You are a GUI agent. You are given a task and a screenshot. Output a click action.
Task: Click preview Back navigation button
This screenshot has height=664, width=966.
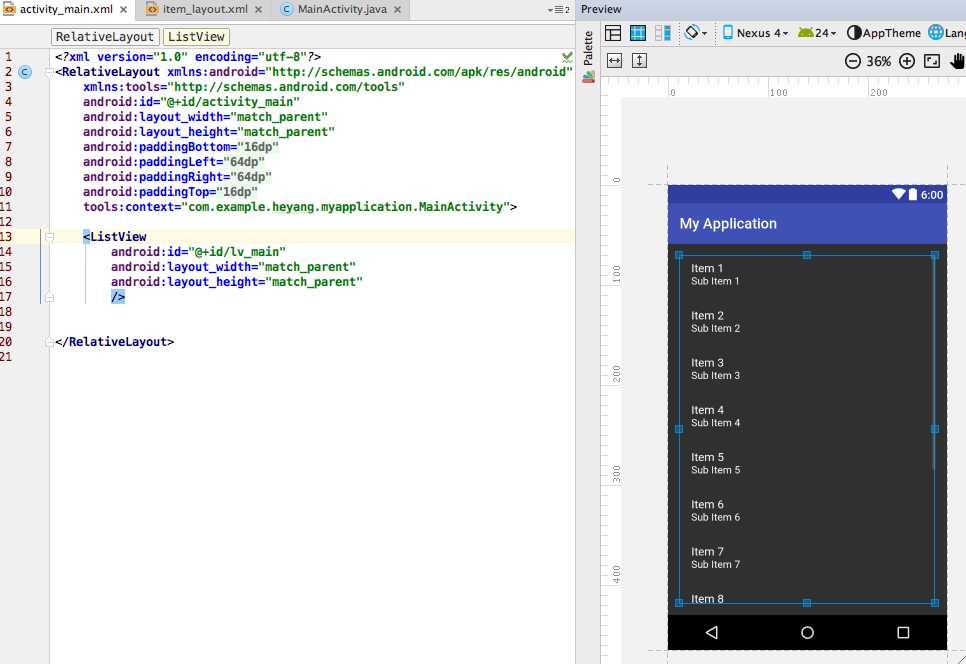pos(712,632)
